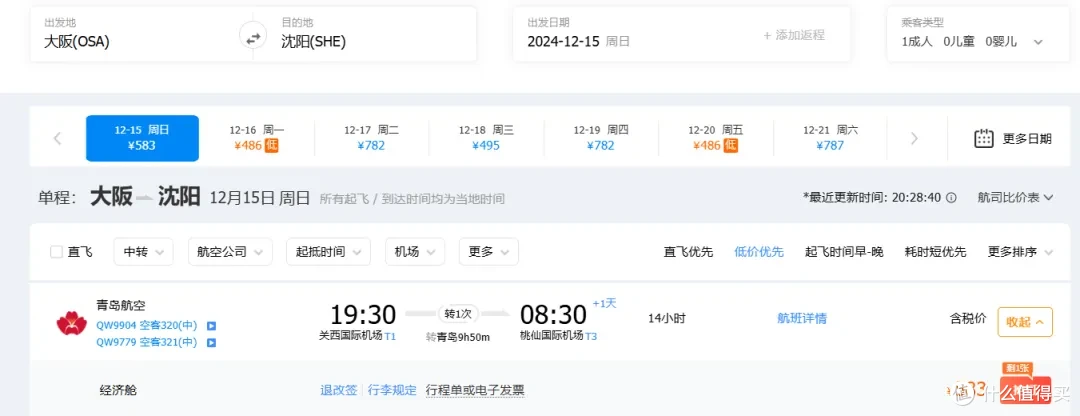
Task: Select the 12-21 周六 ¥787 date tab
Action: point(830,138)
